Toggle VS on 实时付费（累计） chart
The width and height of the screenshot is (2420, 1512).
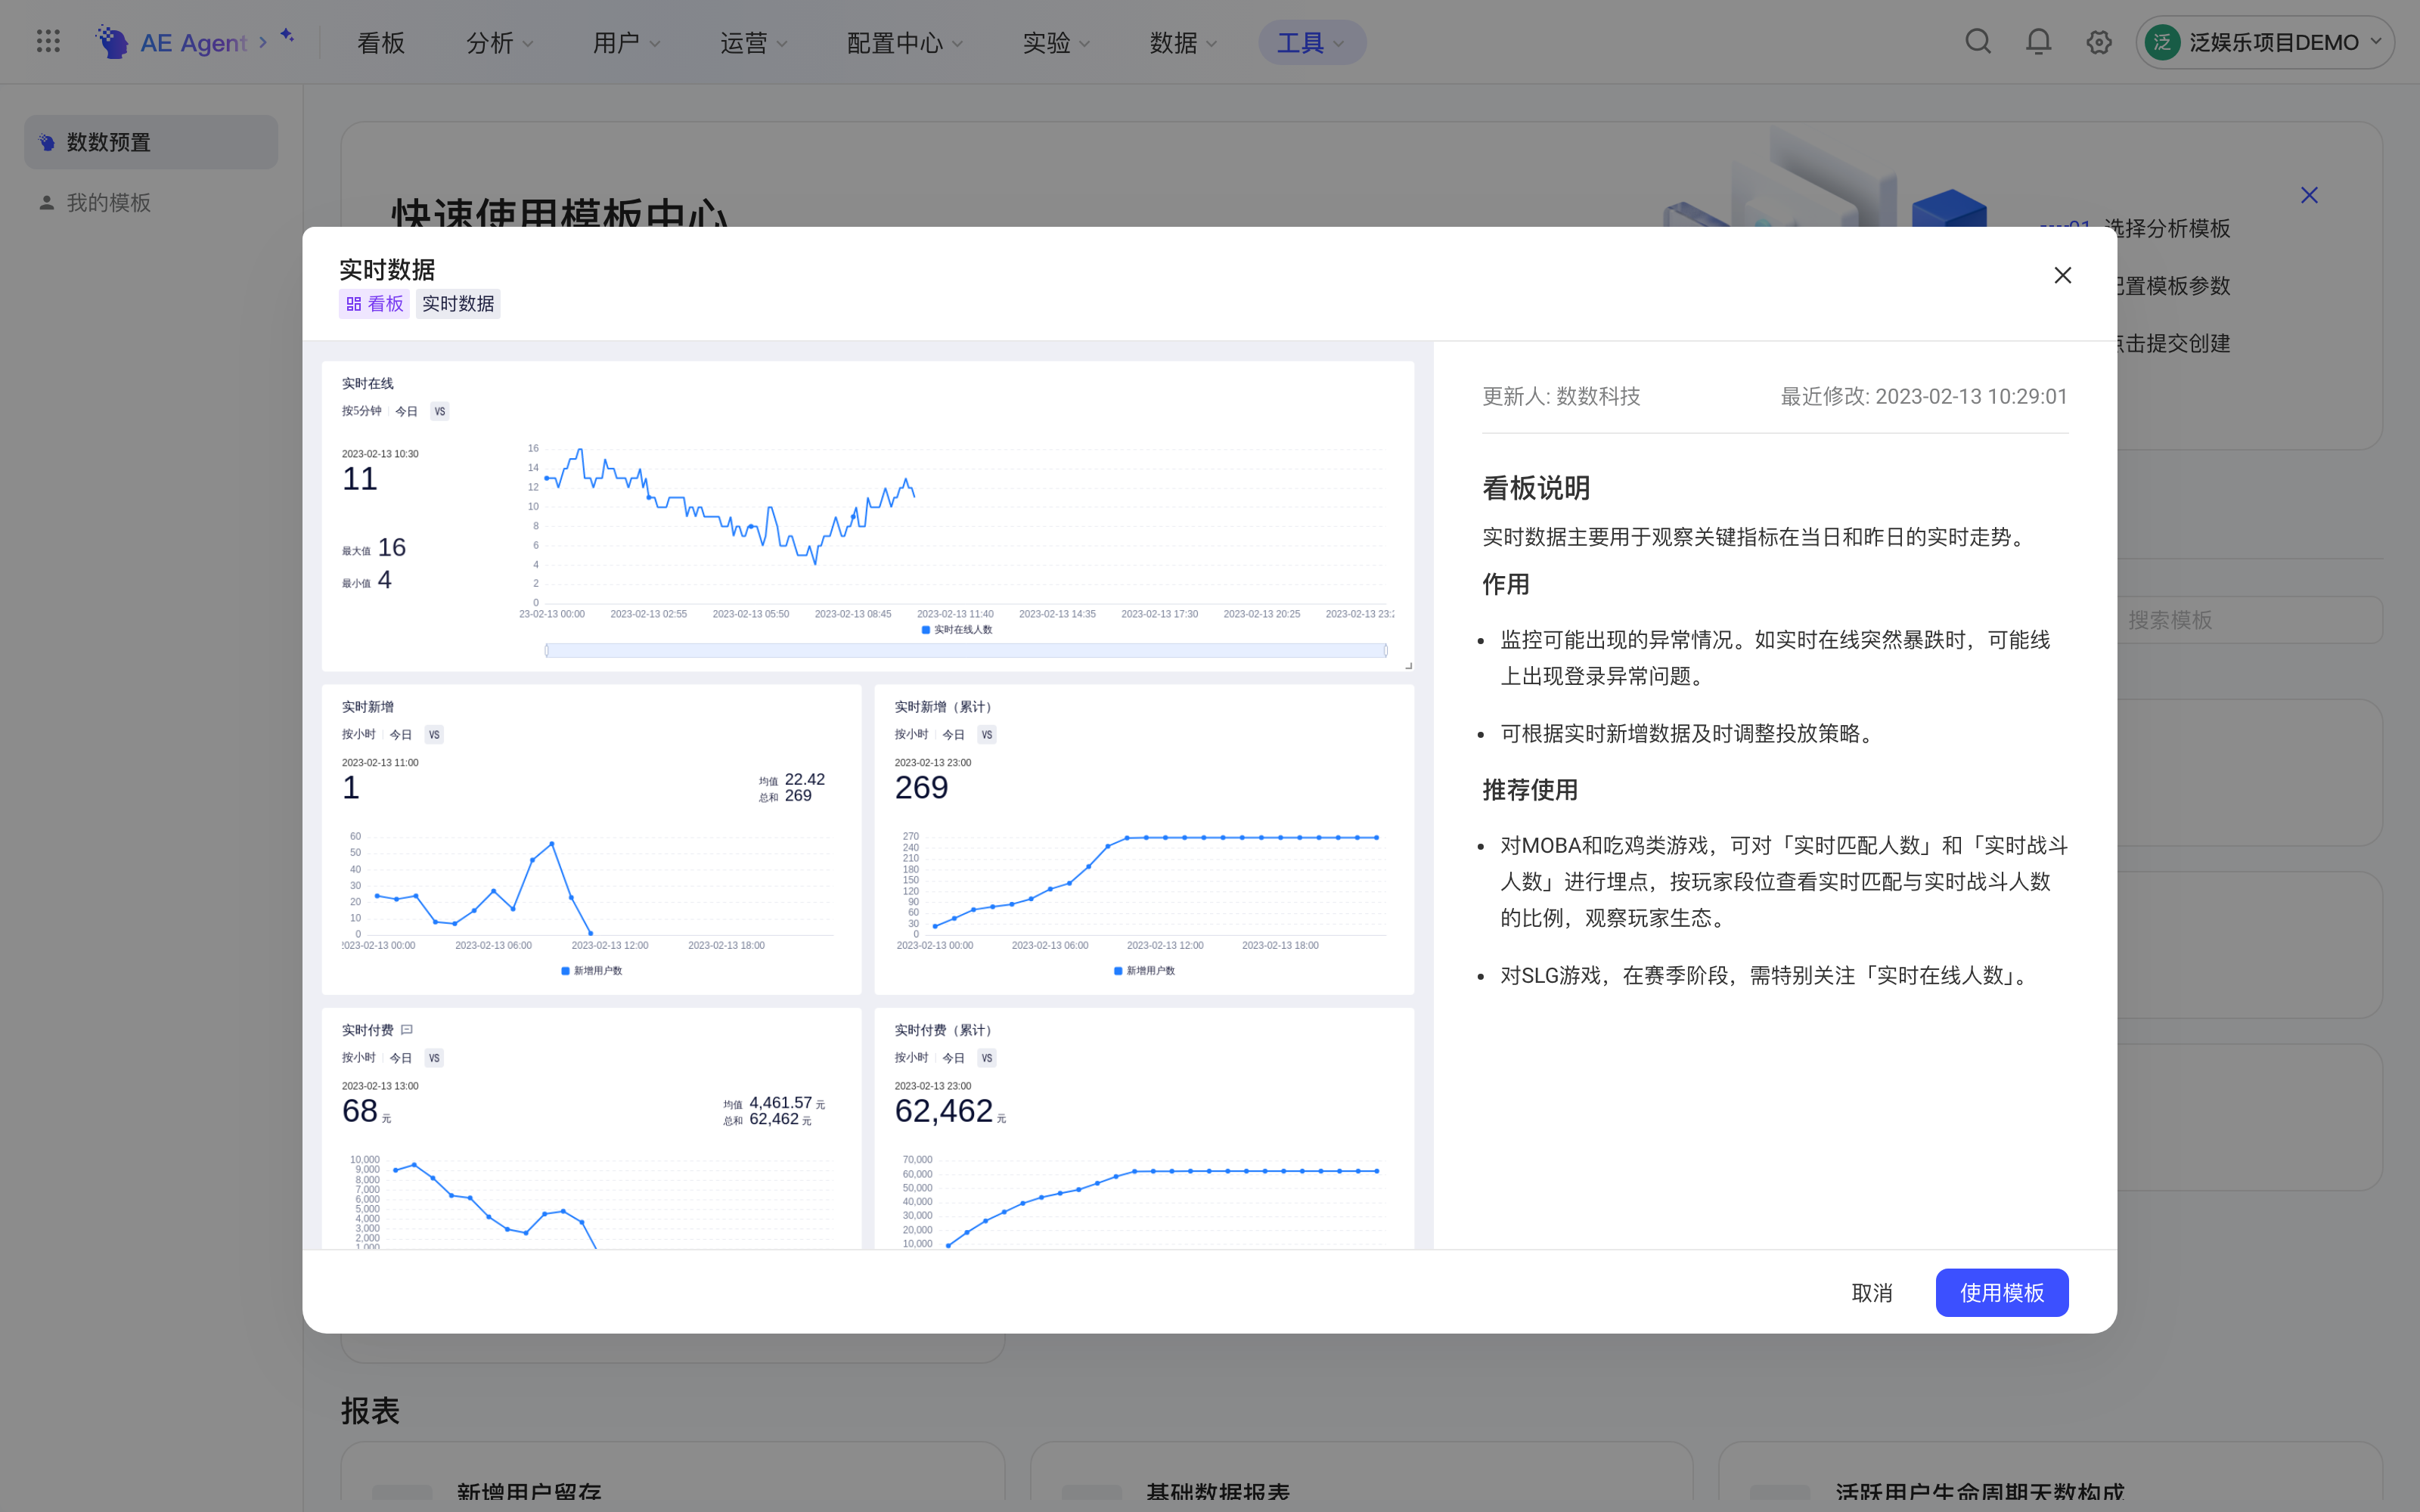[x=987, y=1057]
